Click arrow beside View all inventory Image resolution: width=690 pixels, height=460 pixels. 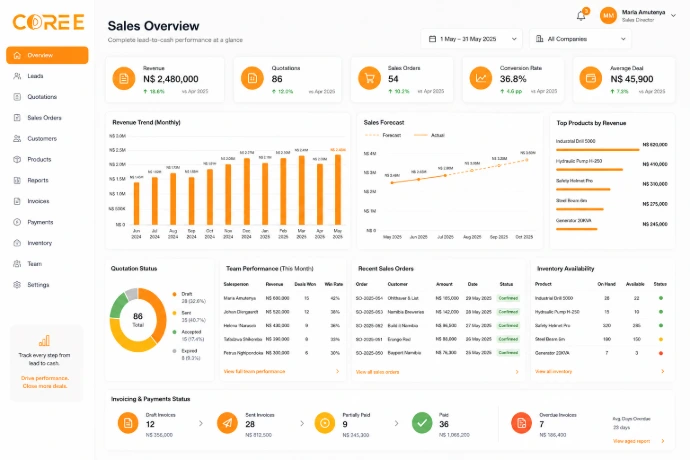tap(663, 372)
